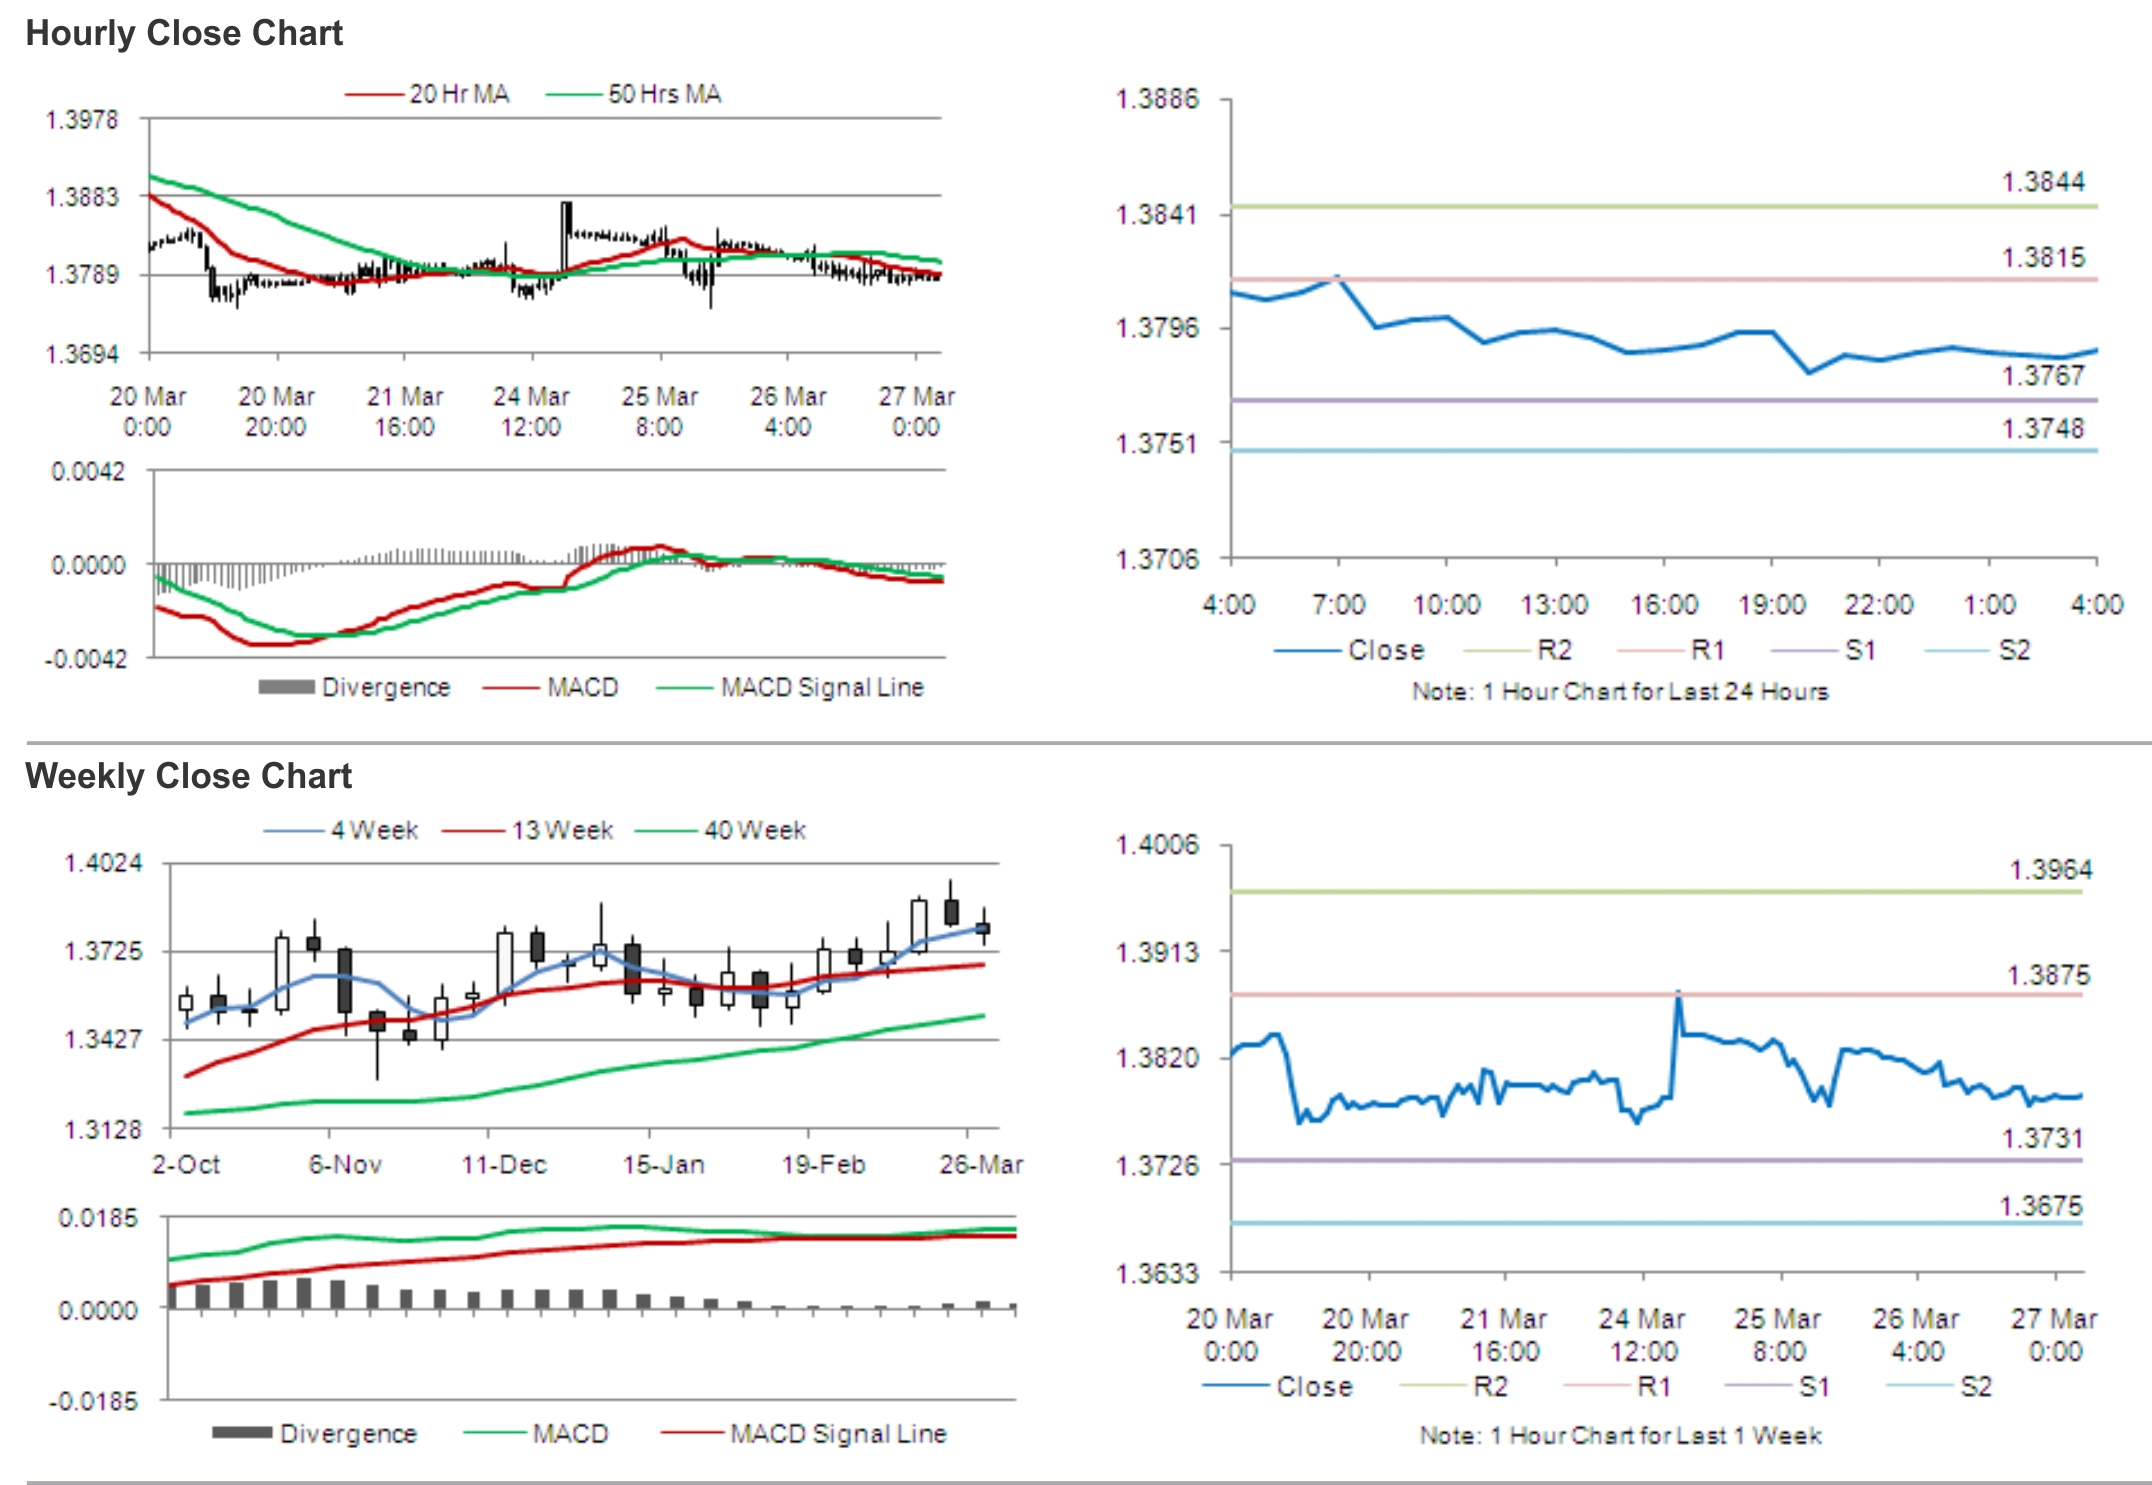
Task: Click the 1.3694 axis value
Action: coord(82,354)
